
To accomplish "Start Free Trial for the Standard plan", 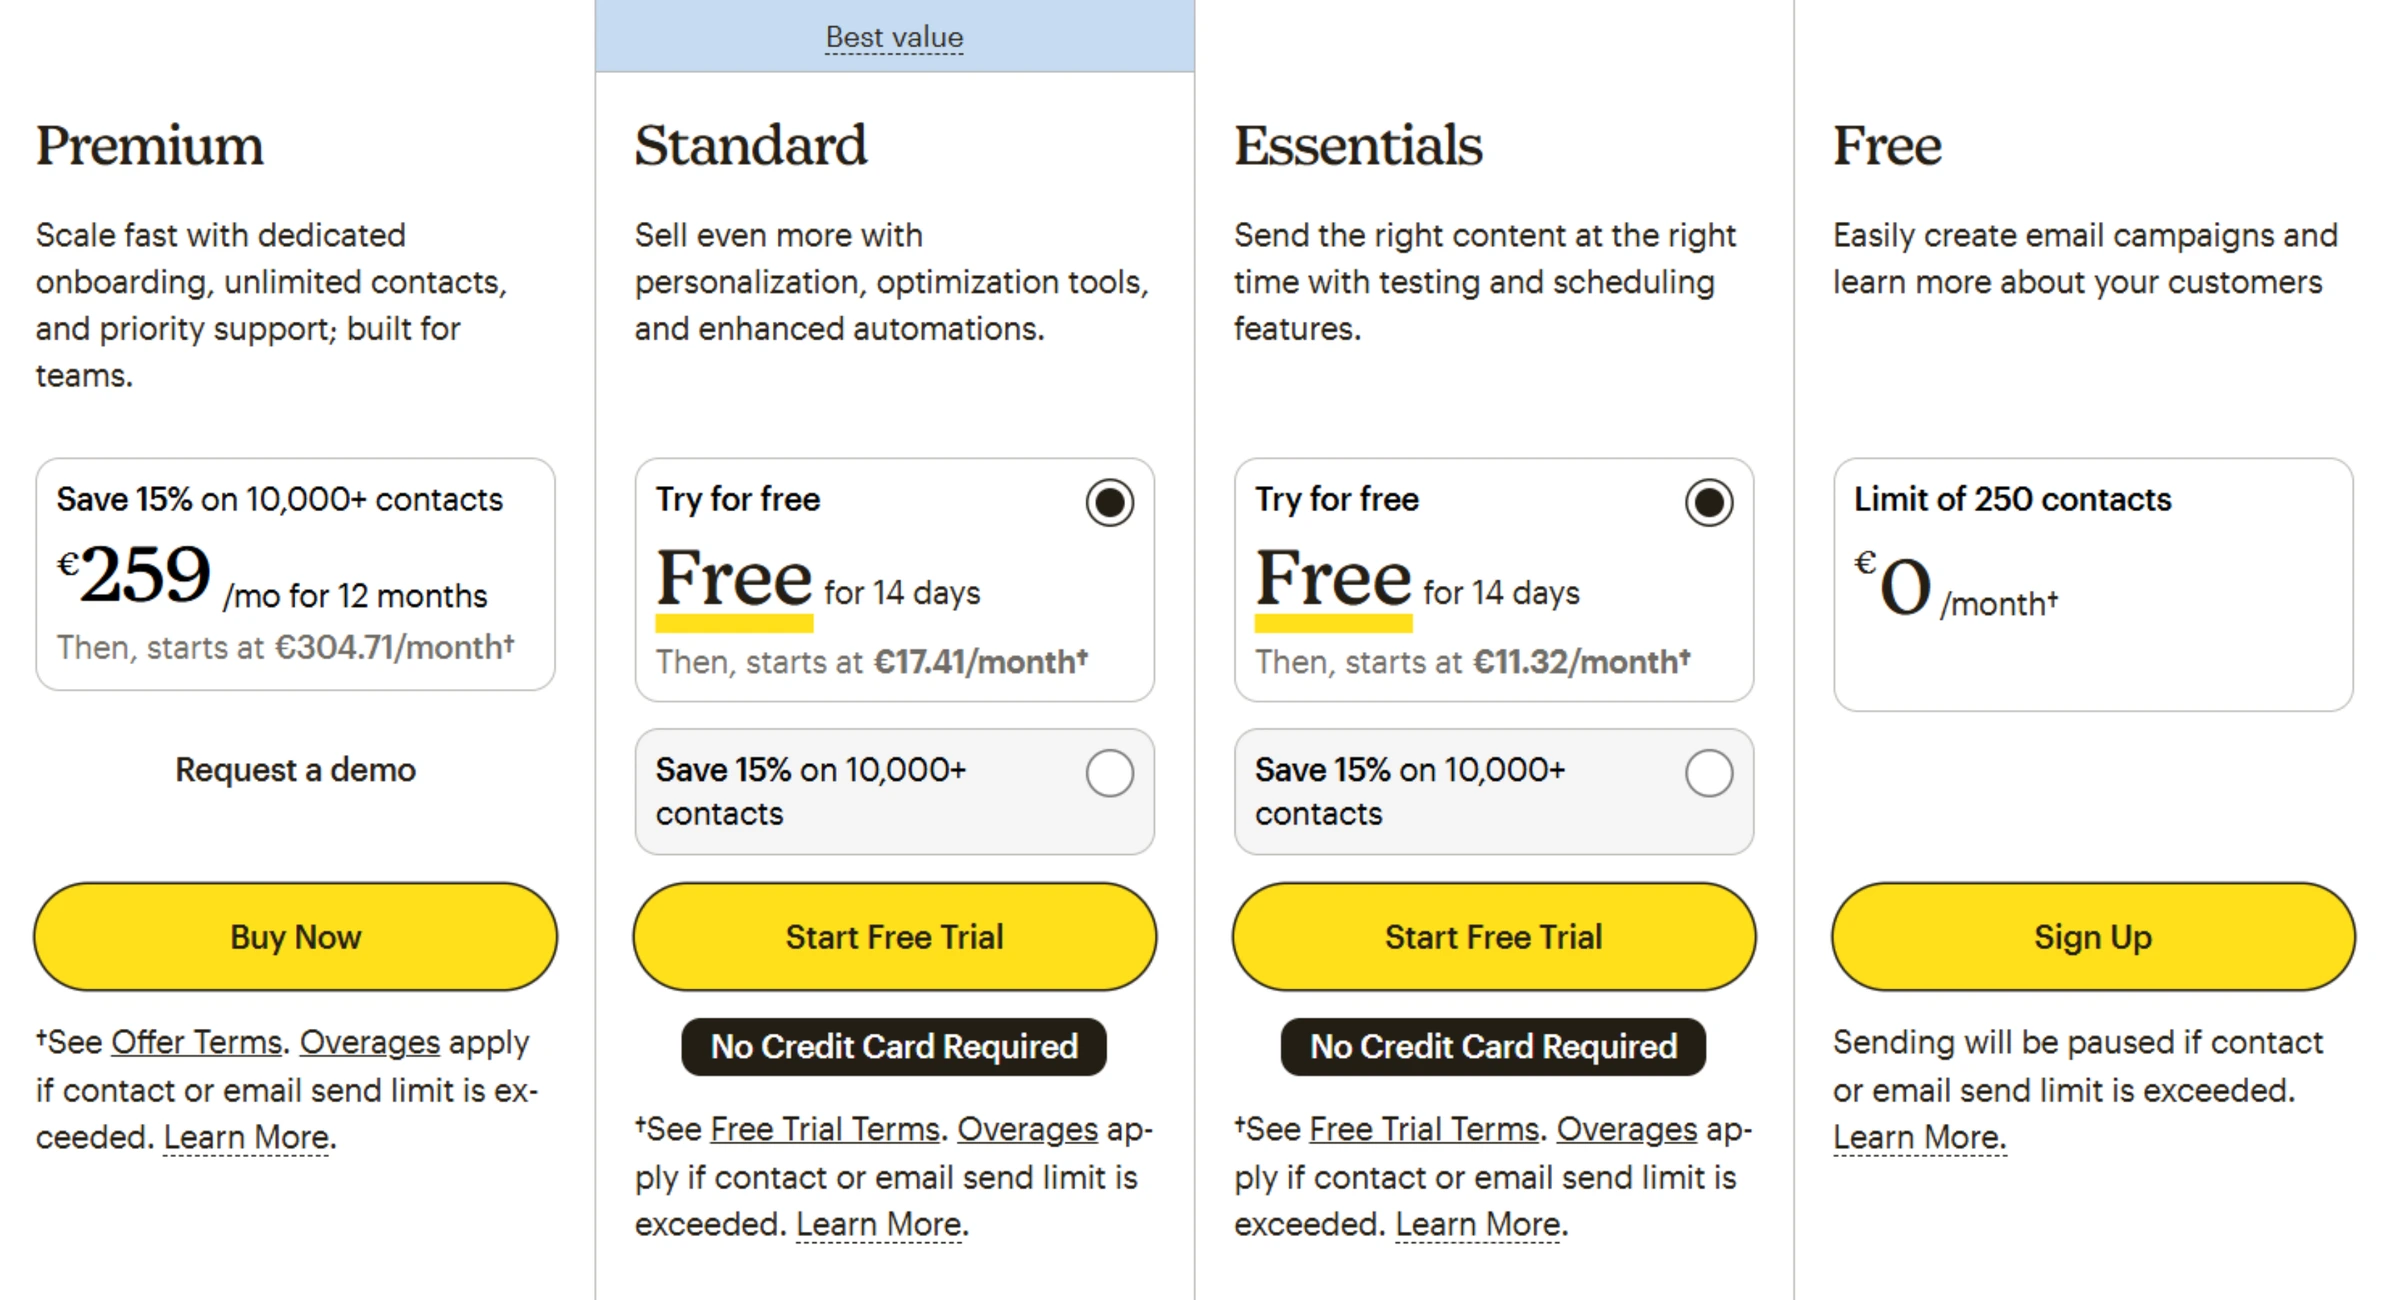I will click(x=894, y=937).
